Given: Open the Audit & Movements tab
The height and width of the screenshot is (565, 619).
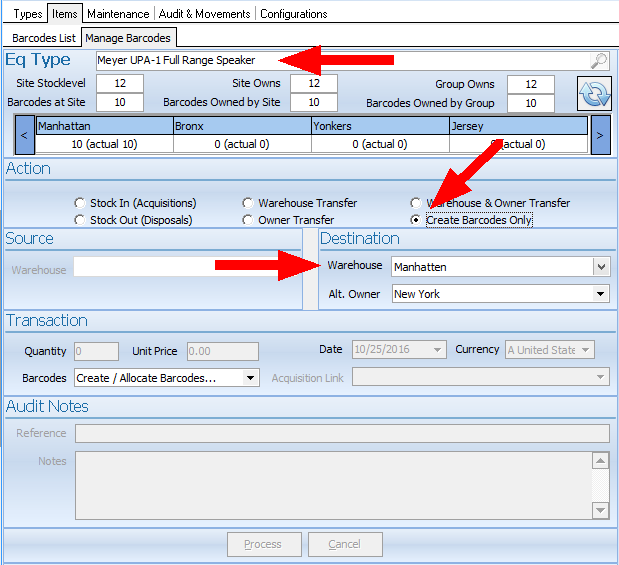Looking at the screenshot, I should 206,14.
